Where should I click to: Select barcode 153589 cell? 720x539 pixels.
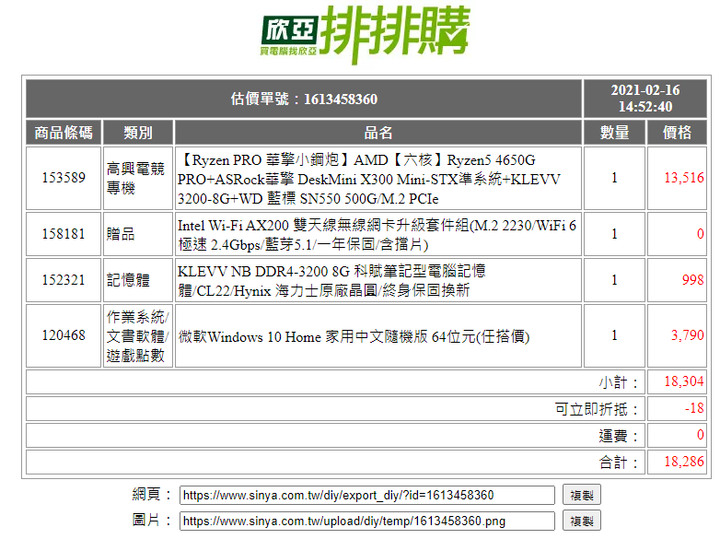(x=63, y=178)
